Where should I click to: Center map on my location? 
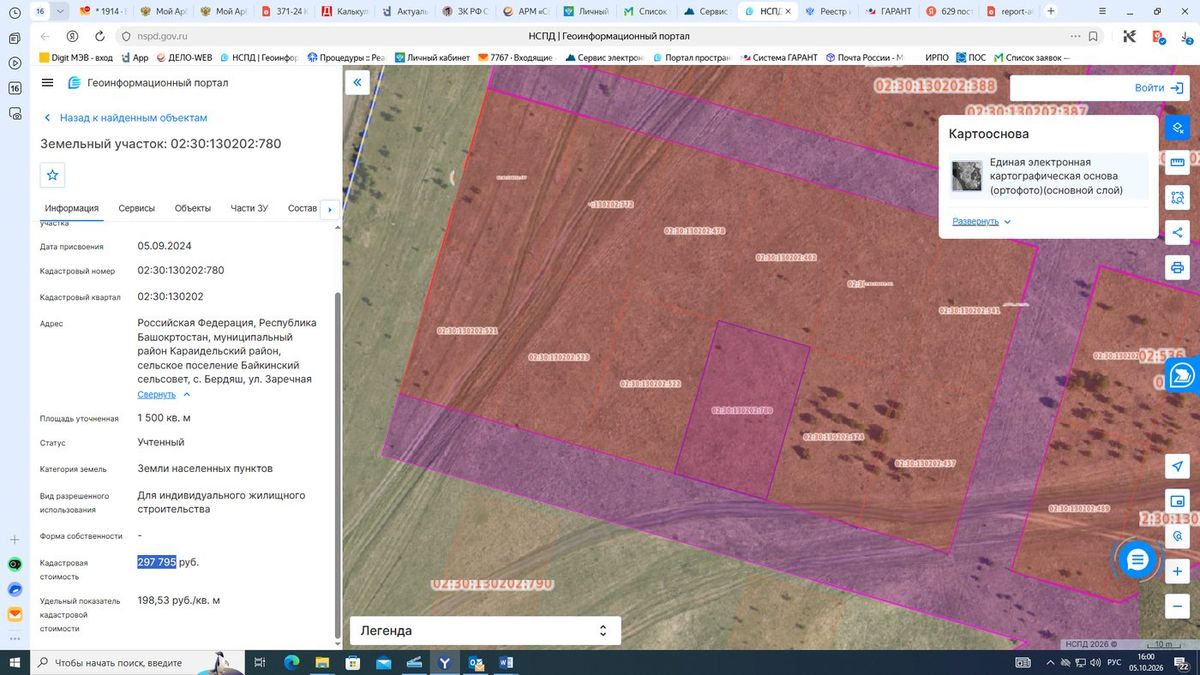point(1177,467)
